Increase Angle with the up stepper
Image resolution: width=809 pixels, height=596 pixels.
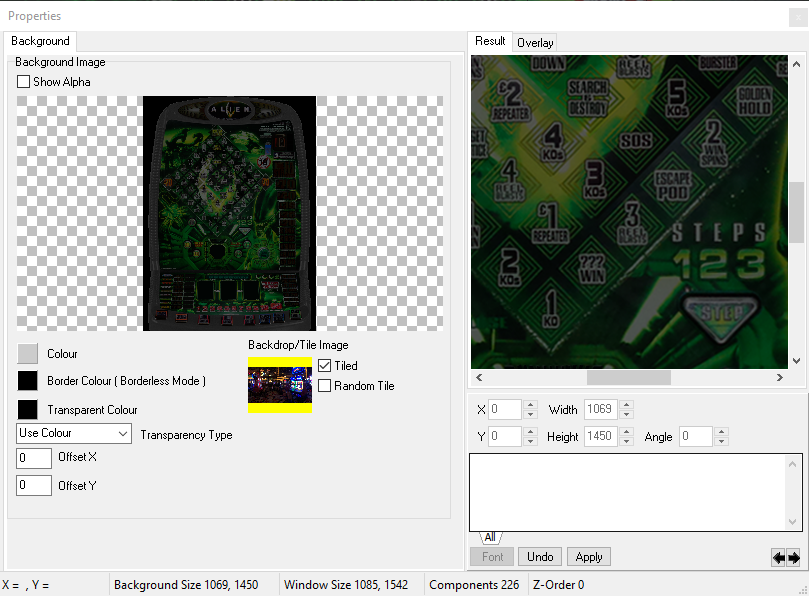point(722,432)
